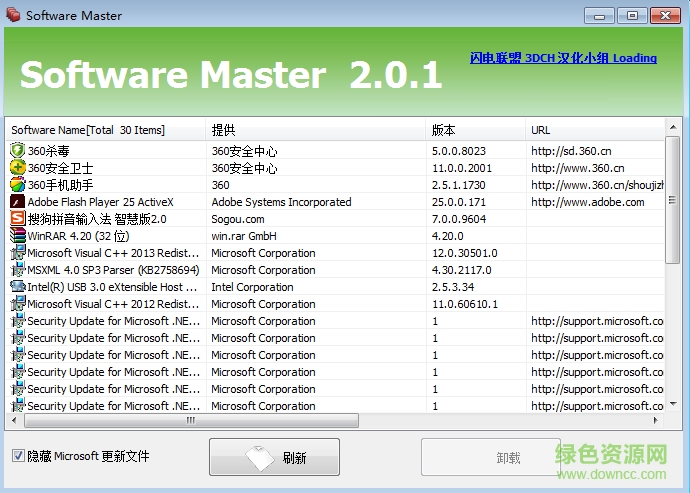Click the Intel Corporation provider cell
The height and width of the screenshot is (493, 690).
pyautogui.click(x=252, y=287)
